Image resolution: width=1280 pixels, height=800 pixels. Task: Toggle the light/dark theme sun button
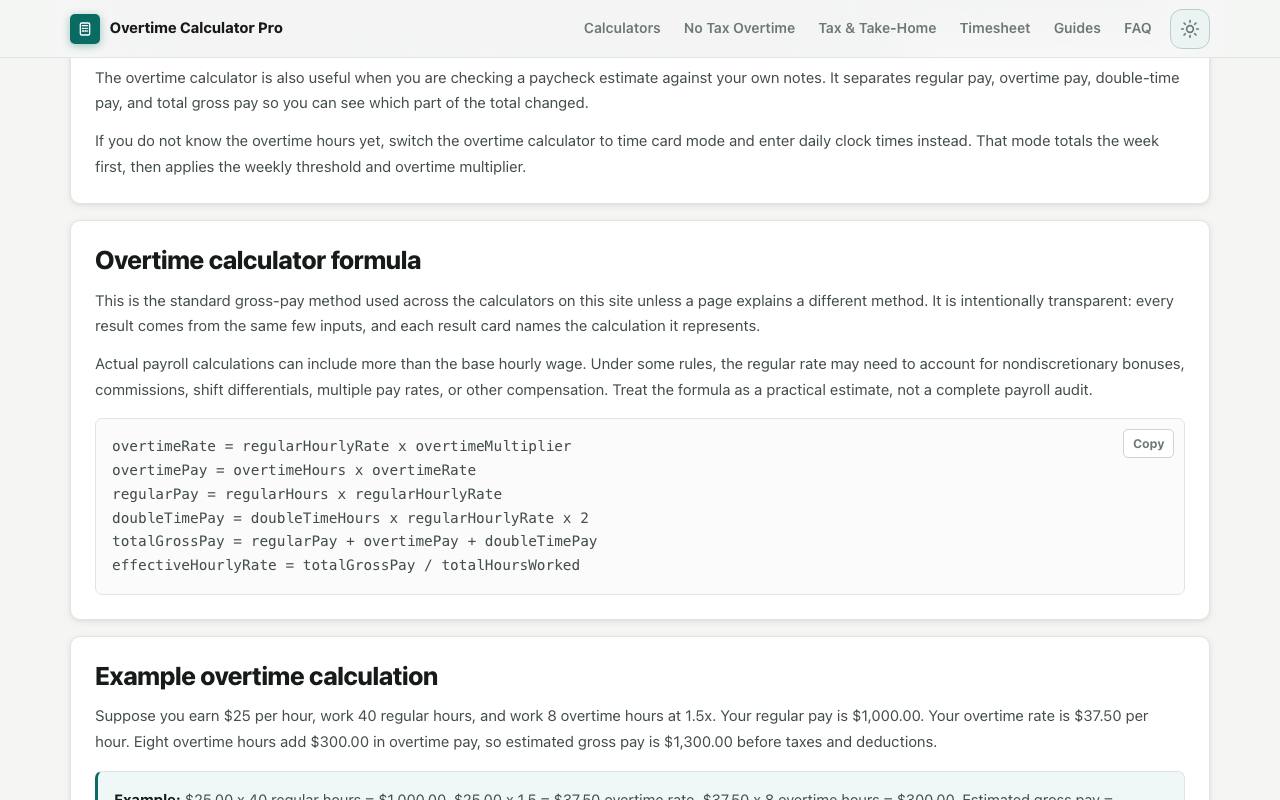pos(1190,29)
